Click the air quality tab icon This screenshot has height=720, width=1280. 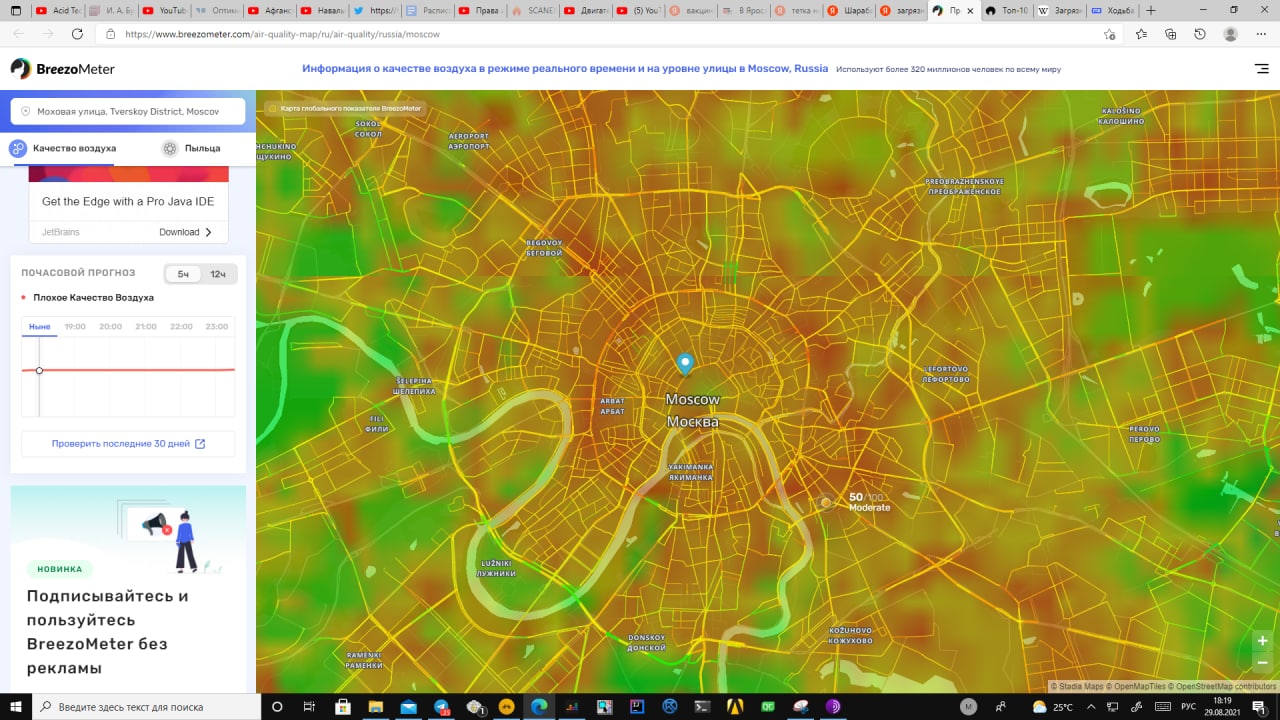point(18,148)
